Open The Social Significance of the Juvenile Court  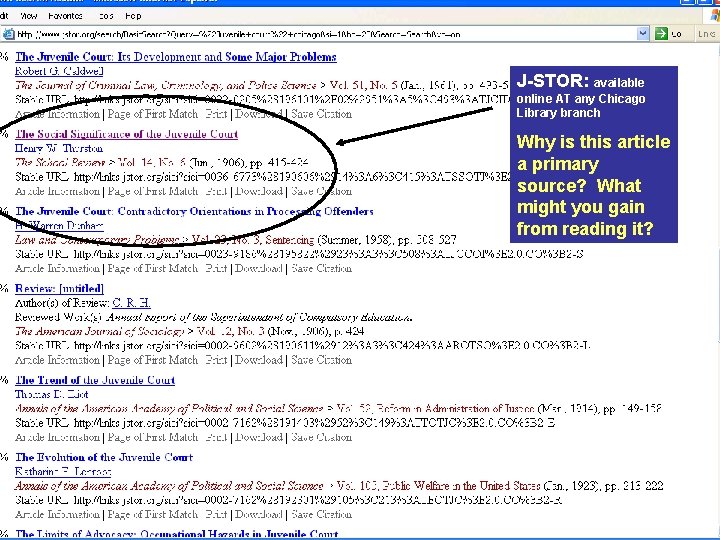(126, 134)
